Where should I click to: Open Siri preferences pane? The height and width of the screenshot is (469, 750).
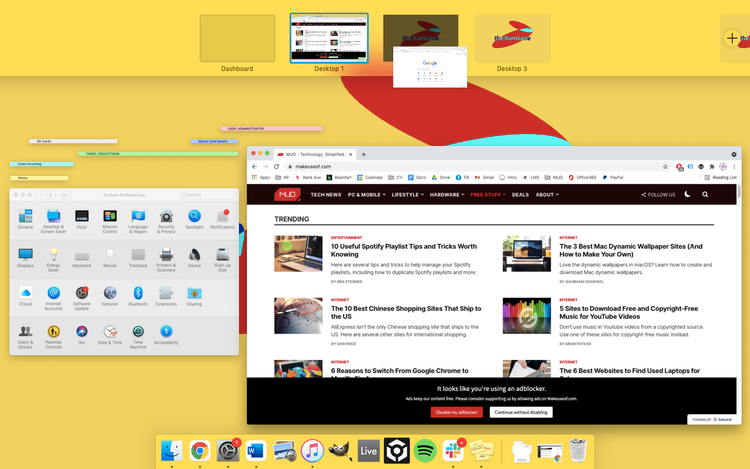coord(82,335)
